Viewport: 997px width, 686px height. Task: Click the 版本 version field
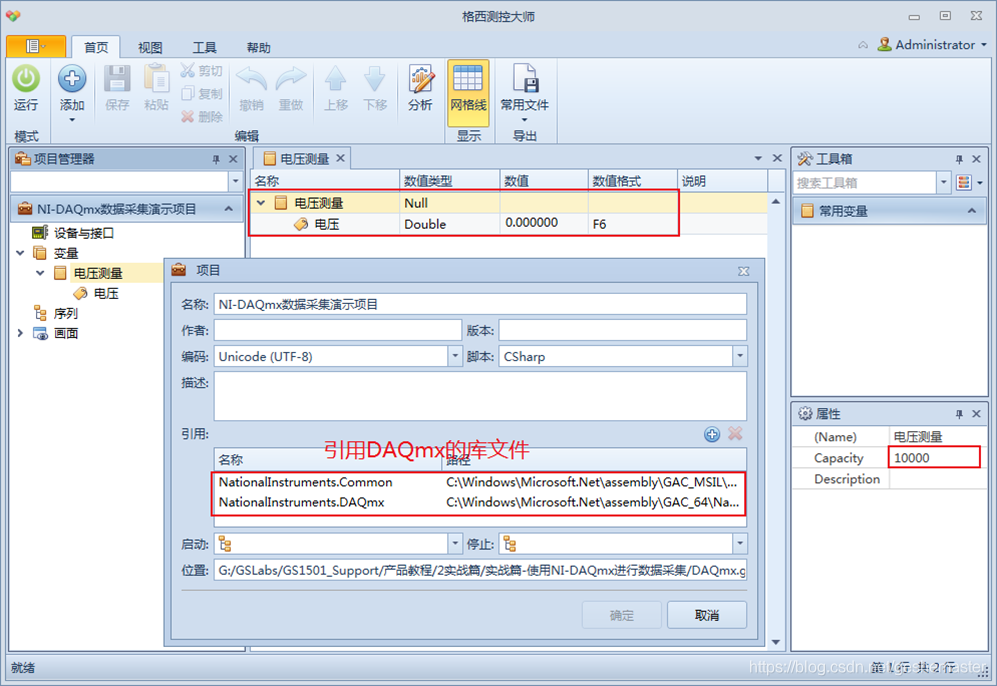tap(622, 331)
